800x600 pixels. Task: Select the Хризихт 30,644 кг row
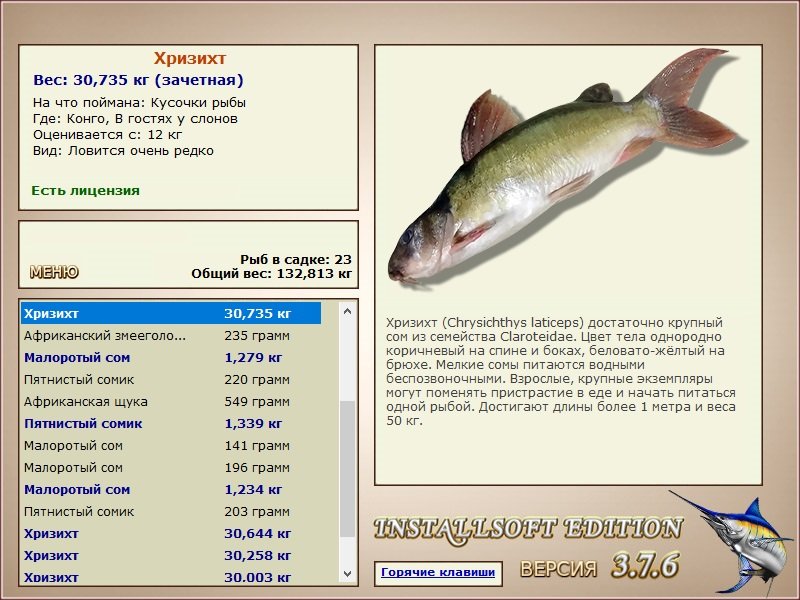(171, 534)
